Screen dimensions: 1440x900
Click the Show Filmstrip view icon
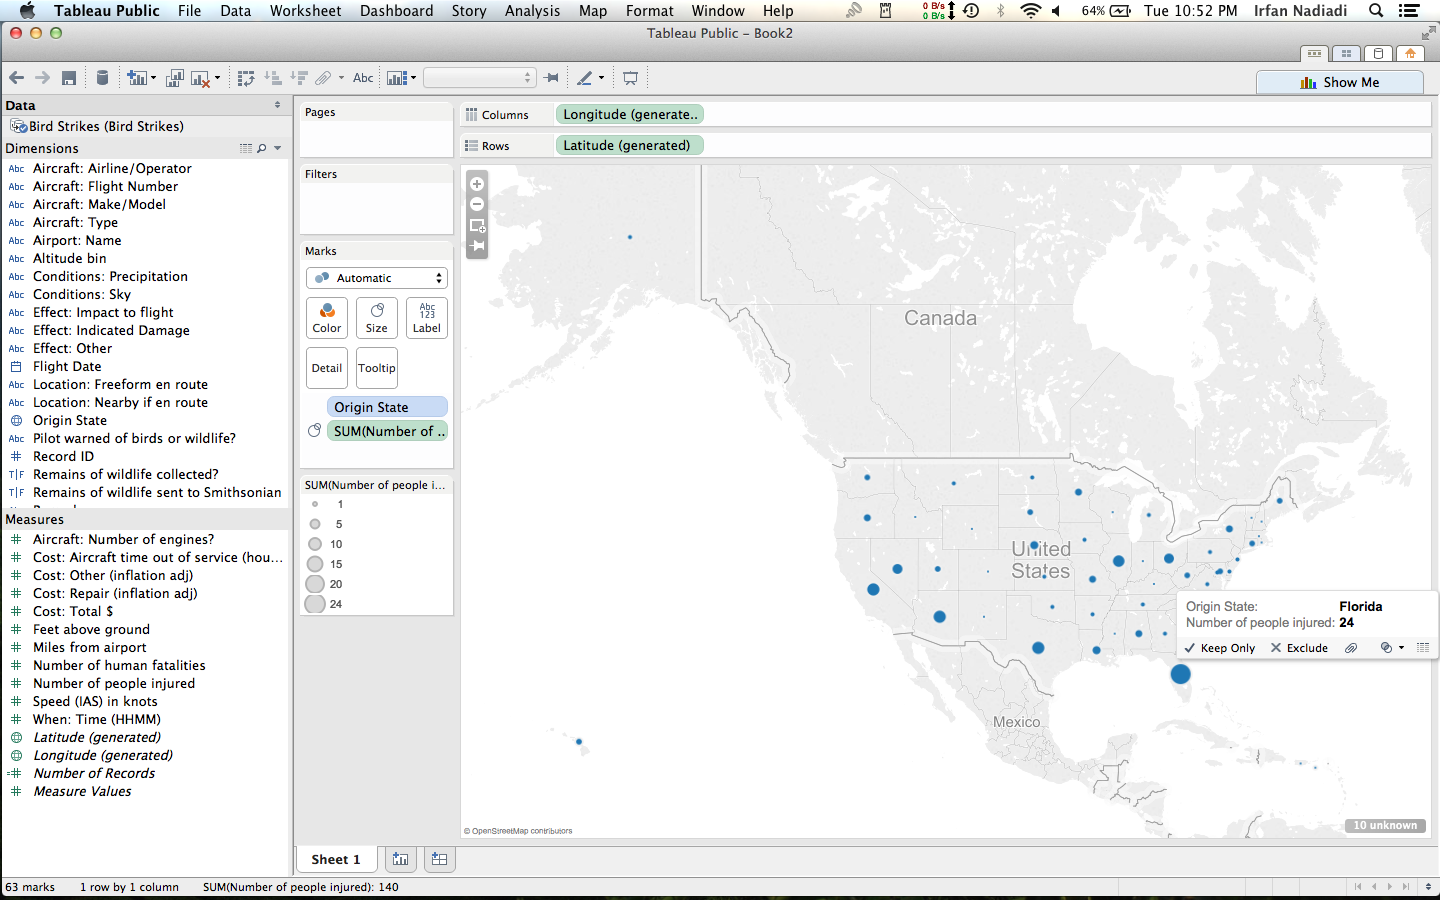[1315, 54]
